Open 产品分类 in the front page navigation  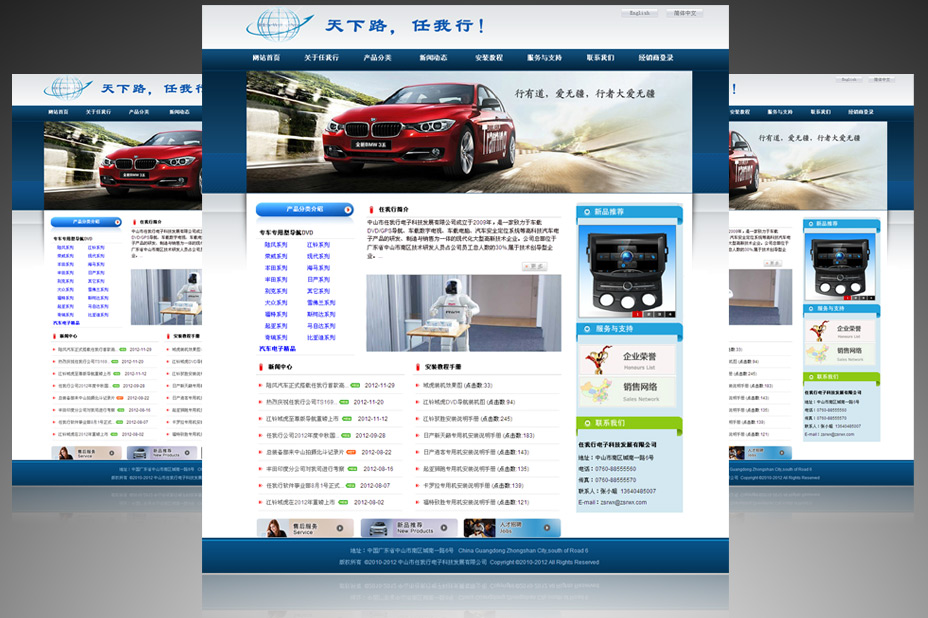click(x=378, y=57)
